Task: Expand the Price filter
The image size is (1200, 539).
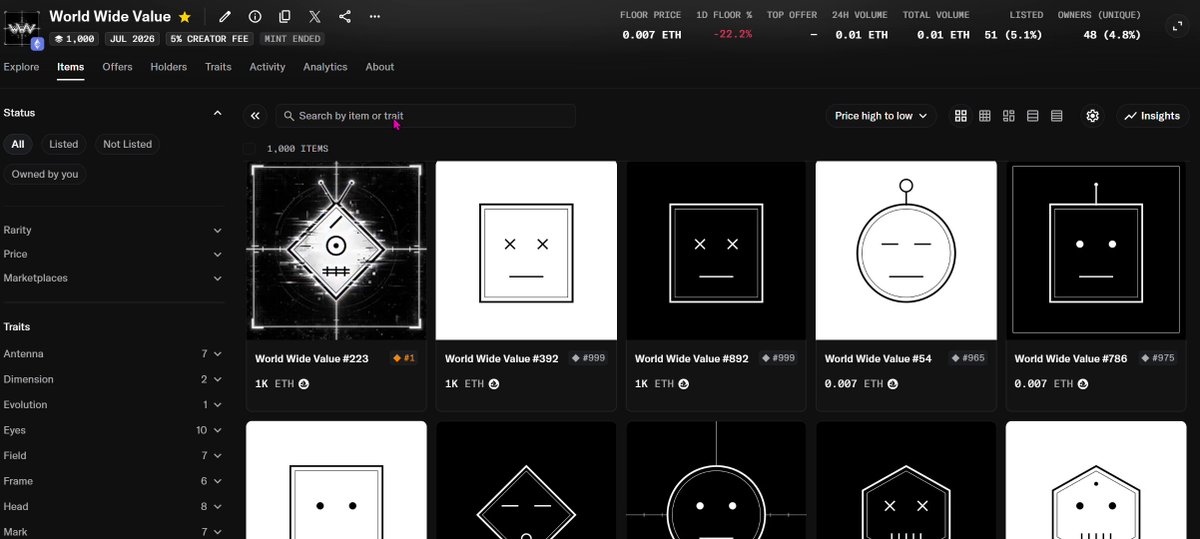Action: [112, 254]
